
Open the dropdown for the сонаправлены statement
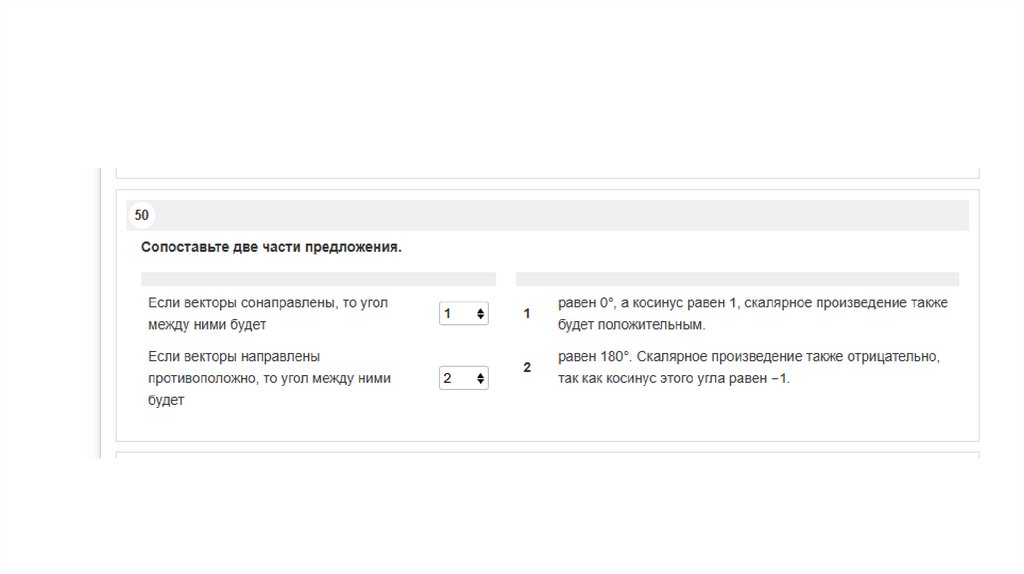[x=463, y=314]
